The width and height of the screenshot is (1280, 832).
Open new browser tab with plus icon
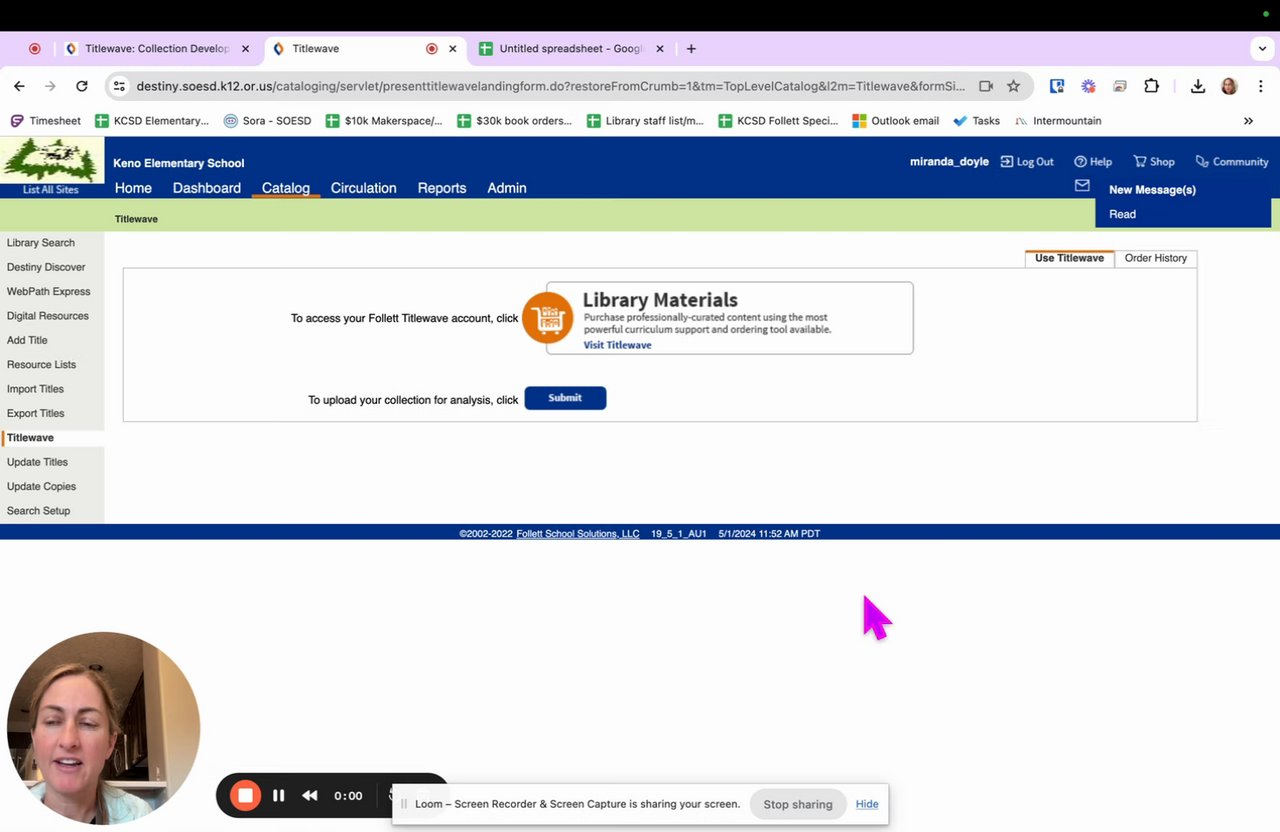point(691,48)
